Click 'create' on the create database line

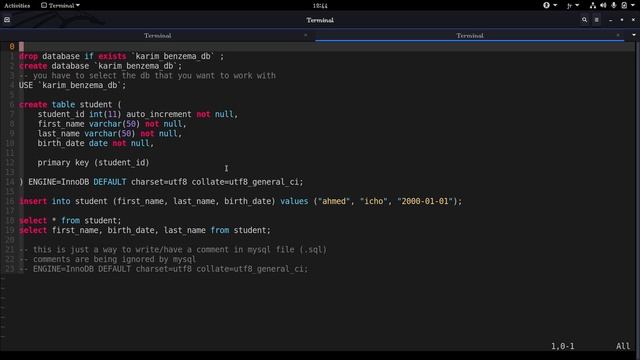(33, 66)
